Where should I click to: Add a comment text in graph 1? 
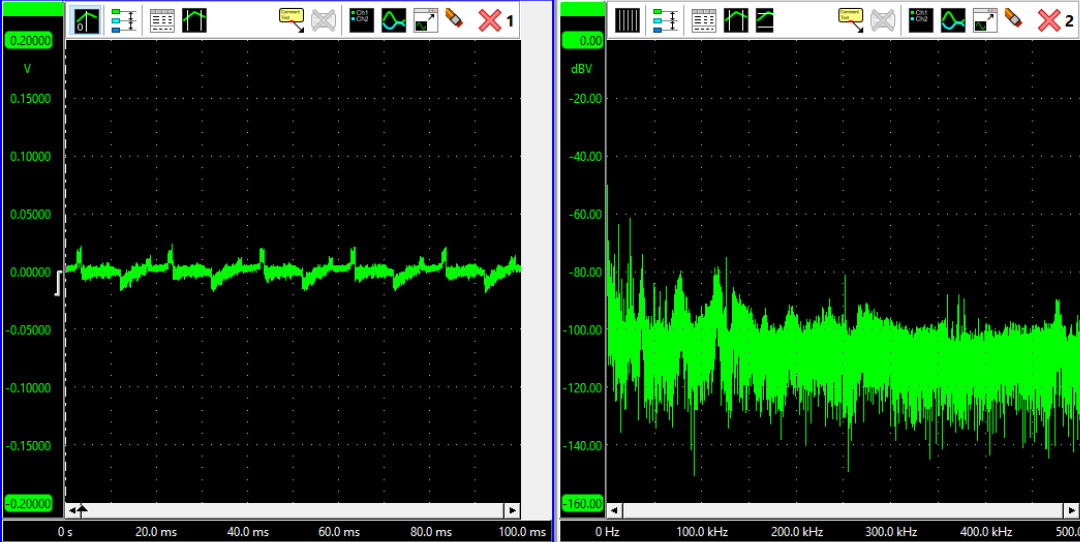click(291, 20)
